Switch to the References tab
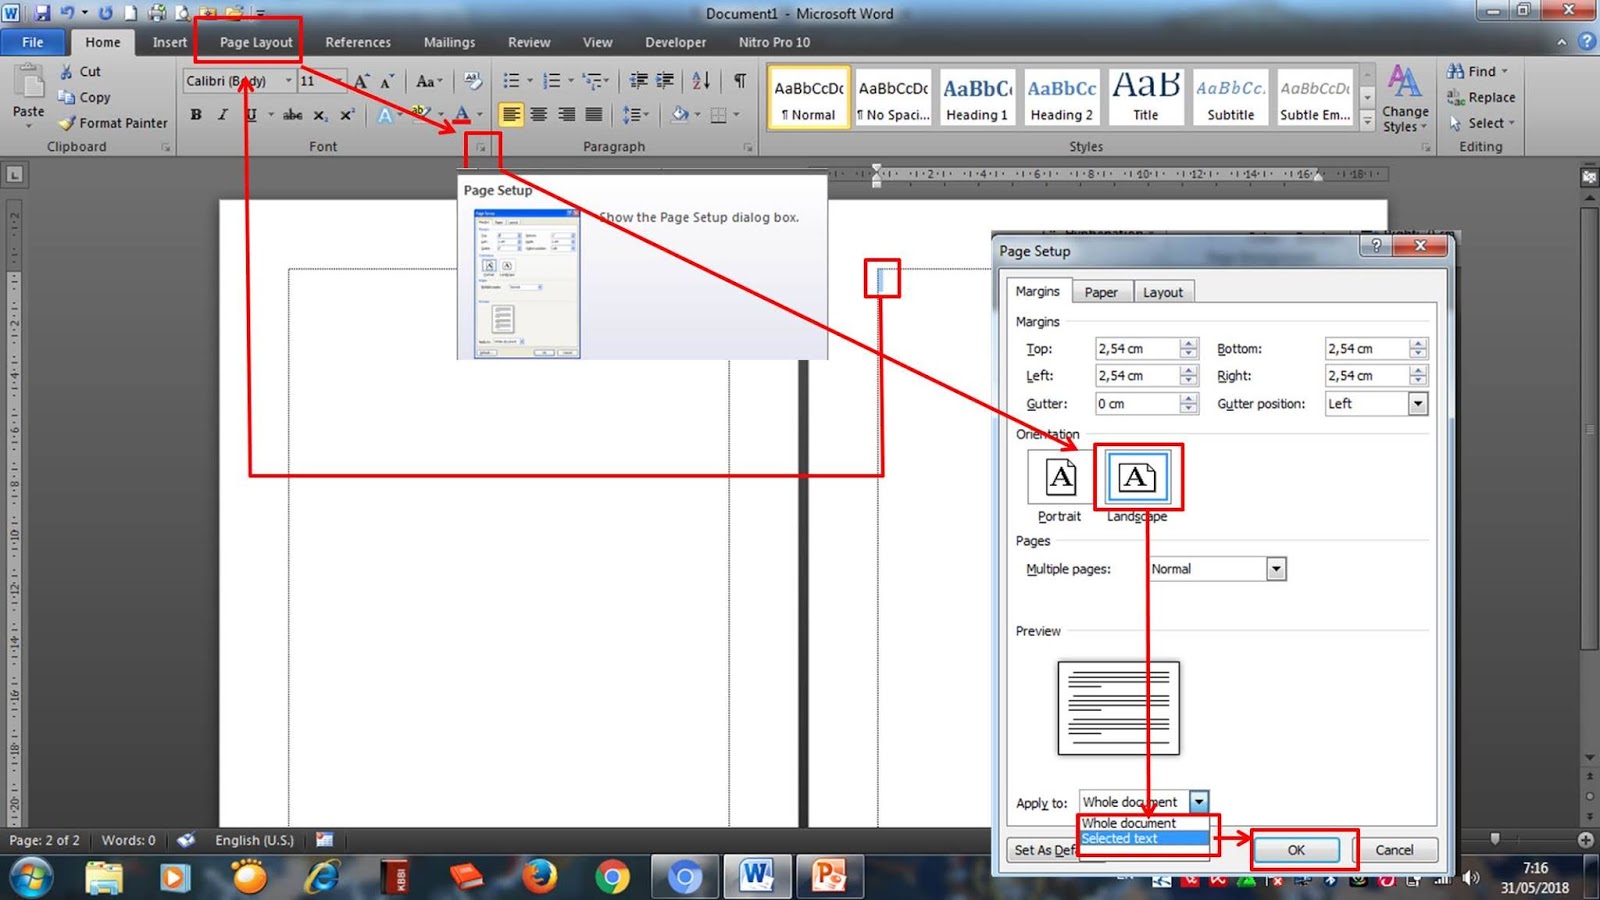Image resolution: width=1600 pixels, height=900 pixels. 358,42
